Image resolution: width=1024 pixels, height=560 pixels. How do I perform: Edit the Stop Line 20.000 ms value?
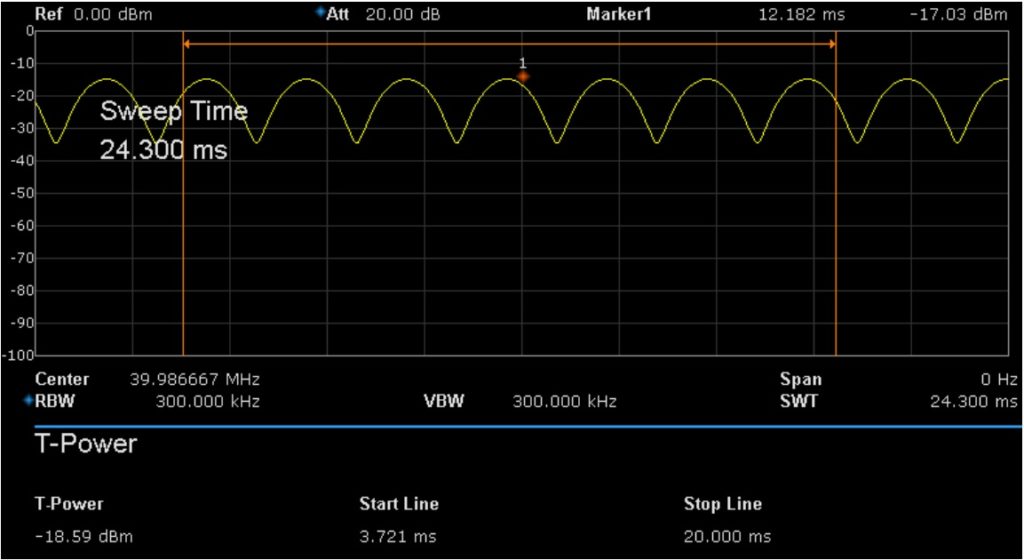[x=727, y=537]
